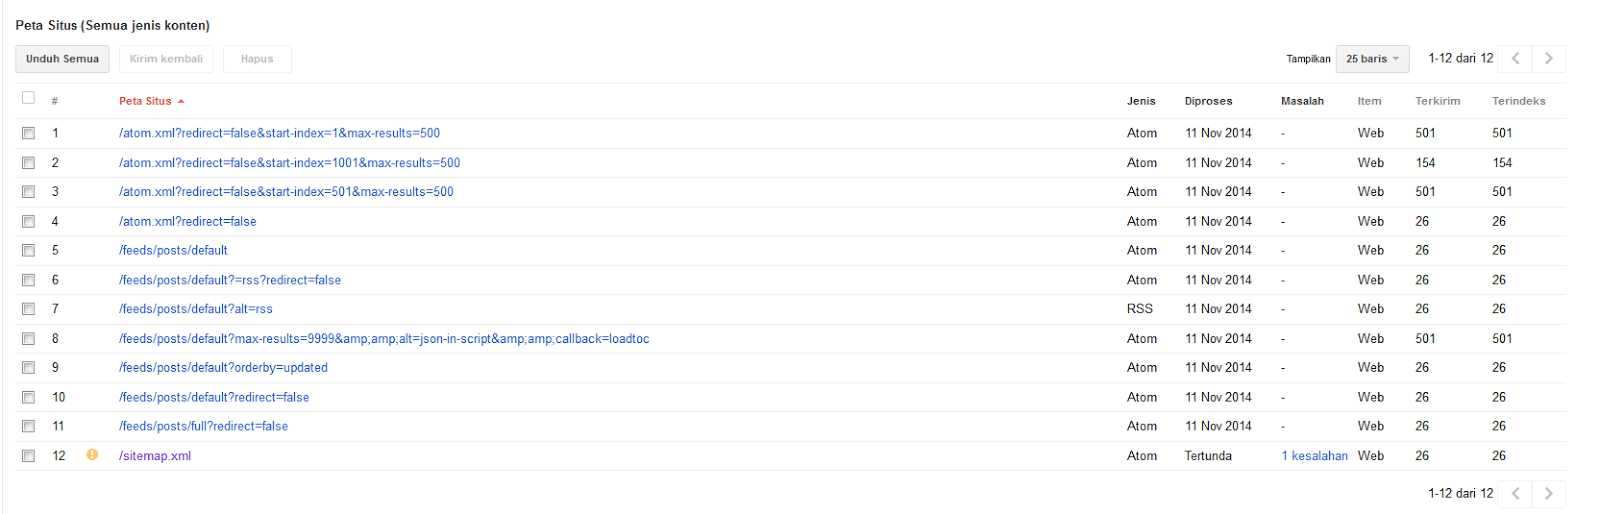Open /atom.xml?redirect=false link
1600x514 pixels.
(187, 222)
